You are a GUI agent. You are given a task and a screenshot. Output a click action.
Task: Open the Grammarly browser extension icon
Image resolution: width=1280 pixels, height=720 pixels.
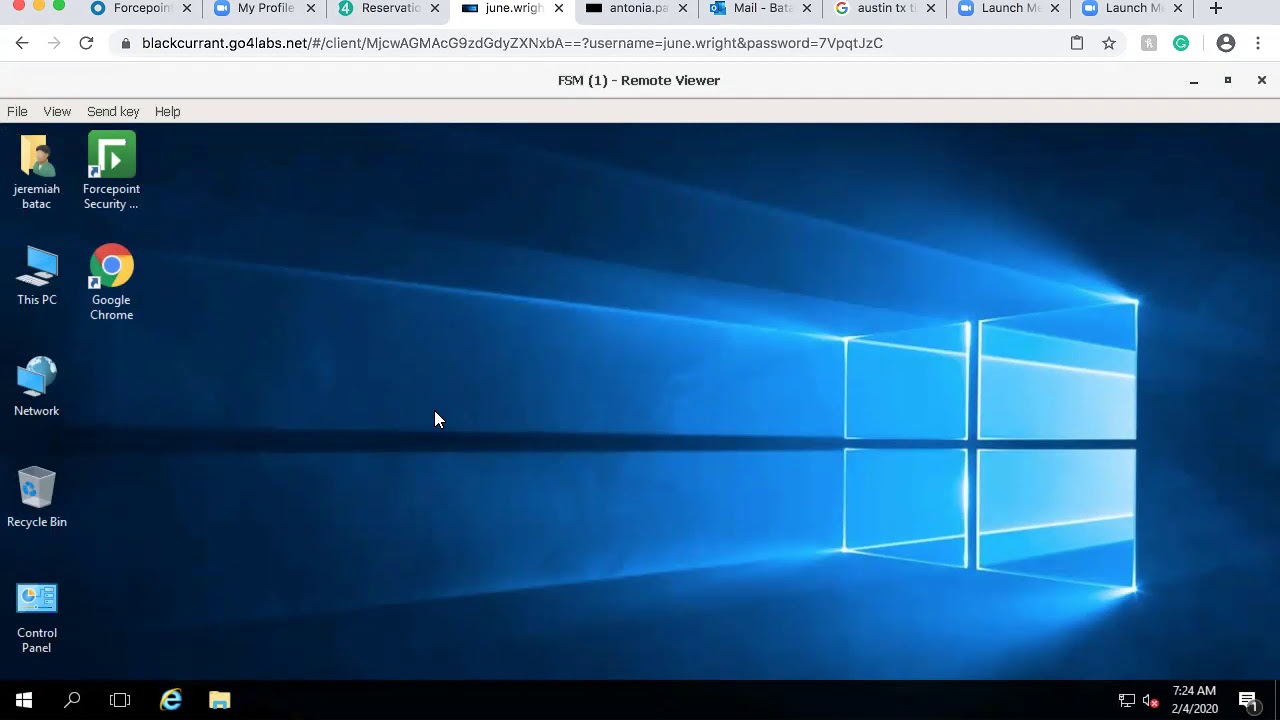tap(1181, 43)
